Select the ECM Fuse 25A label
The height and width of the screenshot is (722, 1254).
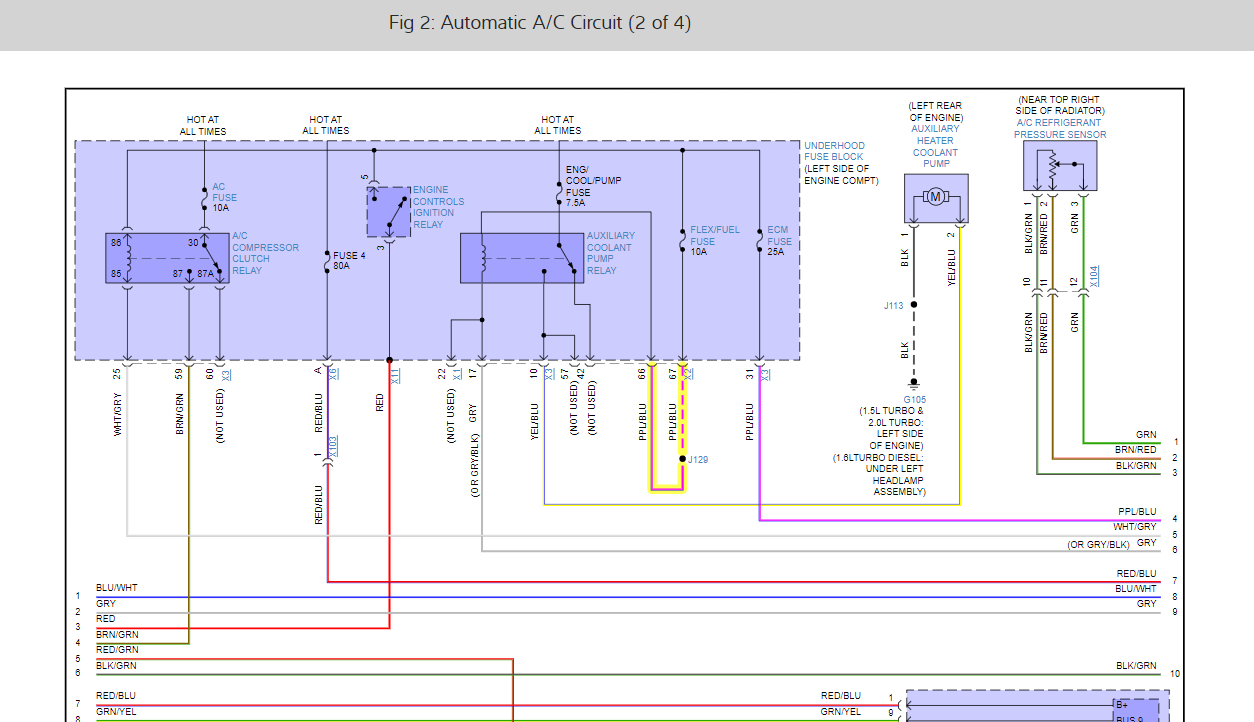779,241
